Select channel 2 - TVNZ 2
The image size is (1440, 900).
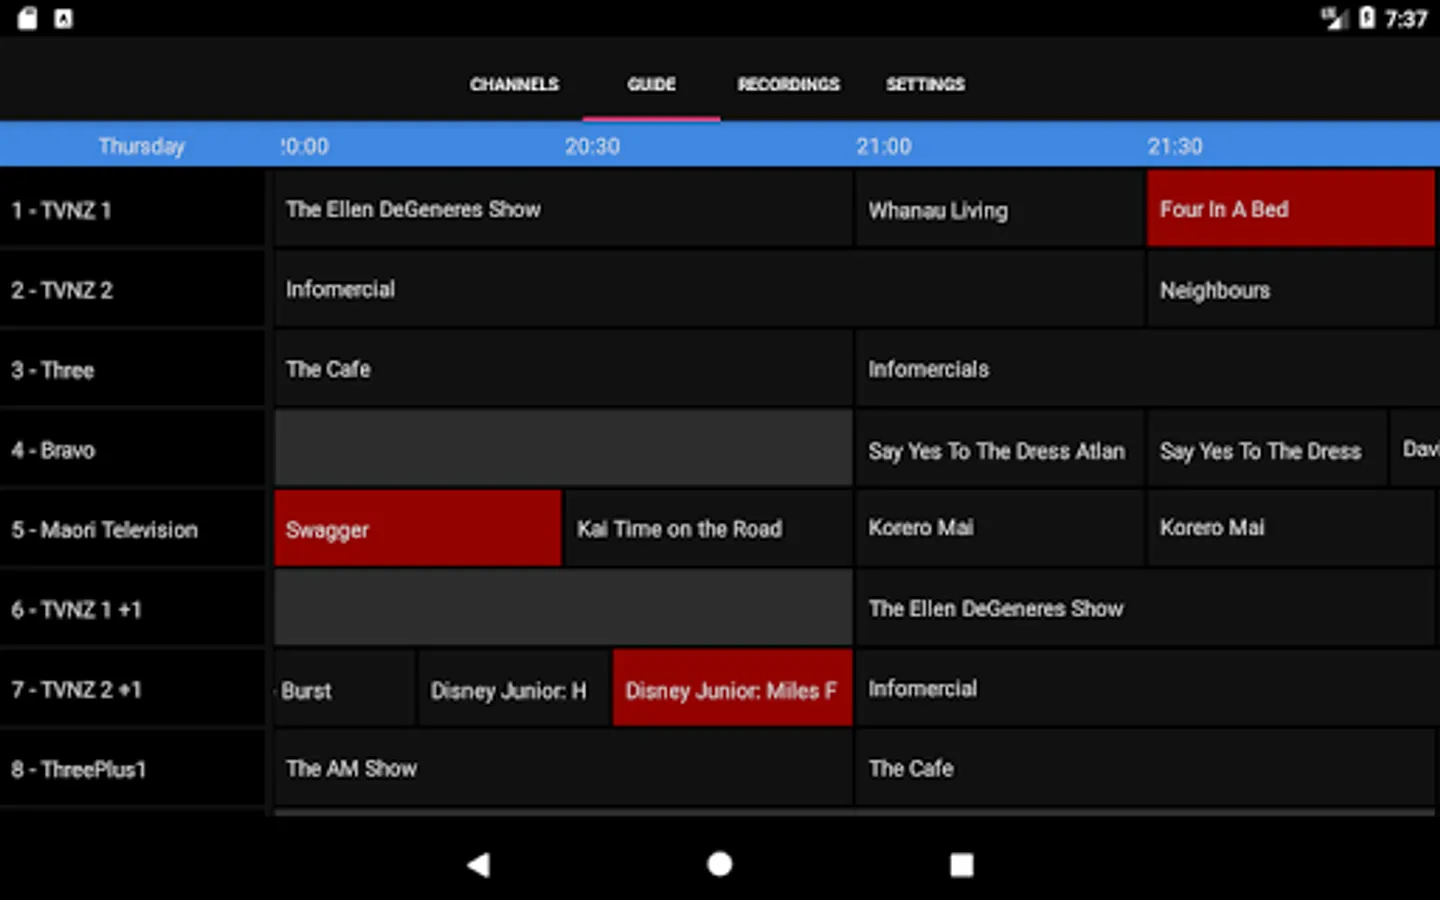pos(133,289)
